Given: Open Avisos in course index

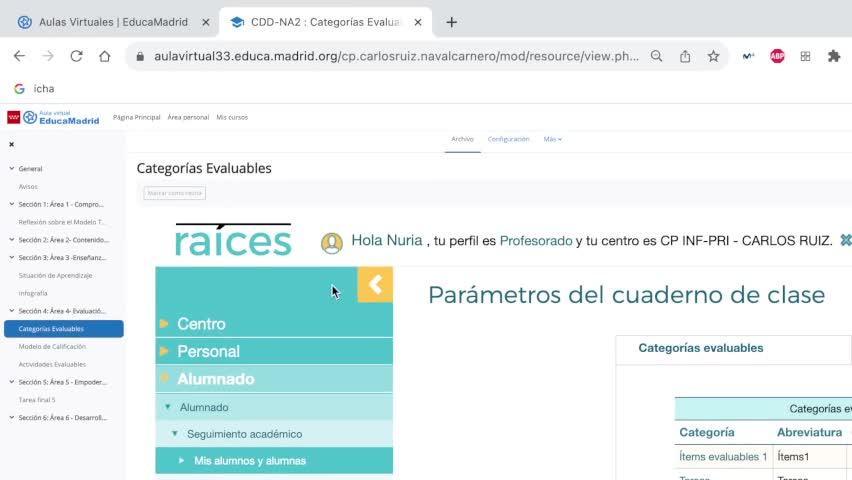Looking at the screenshot, I should [28, 186].
